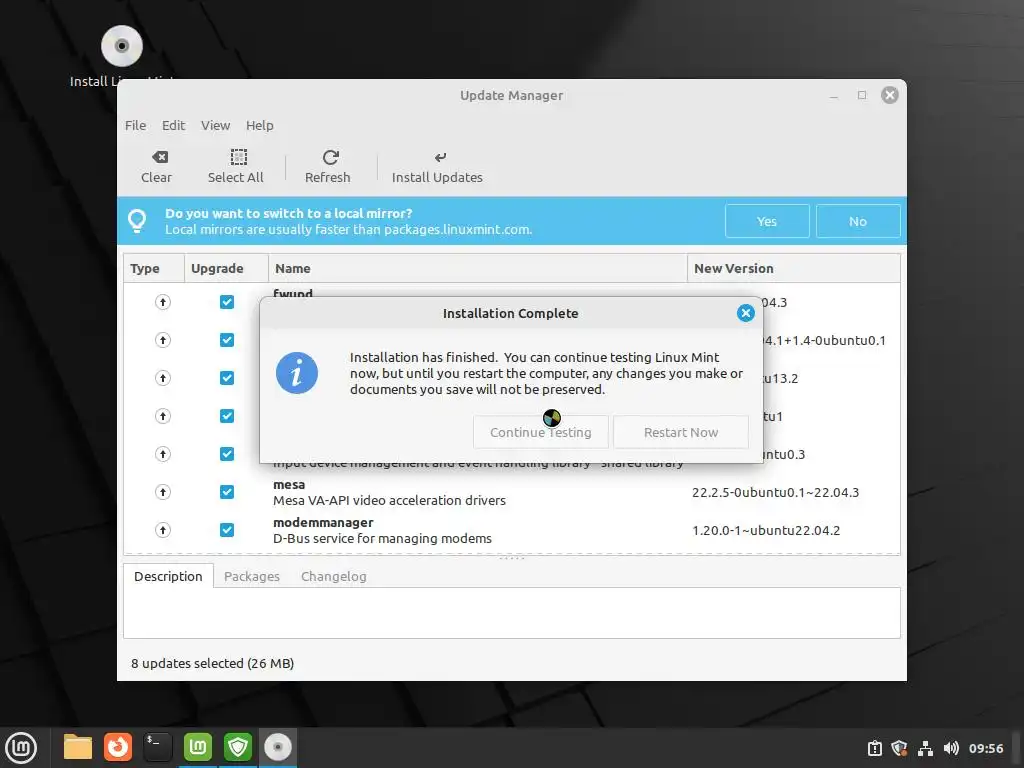Click the green Mint panel icon
The height and width of the screenshot is (768, 1024).
(198, 747)
